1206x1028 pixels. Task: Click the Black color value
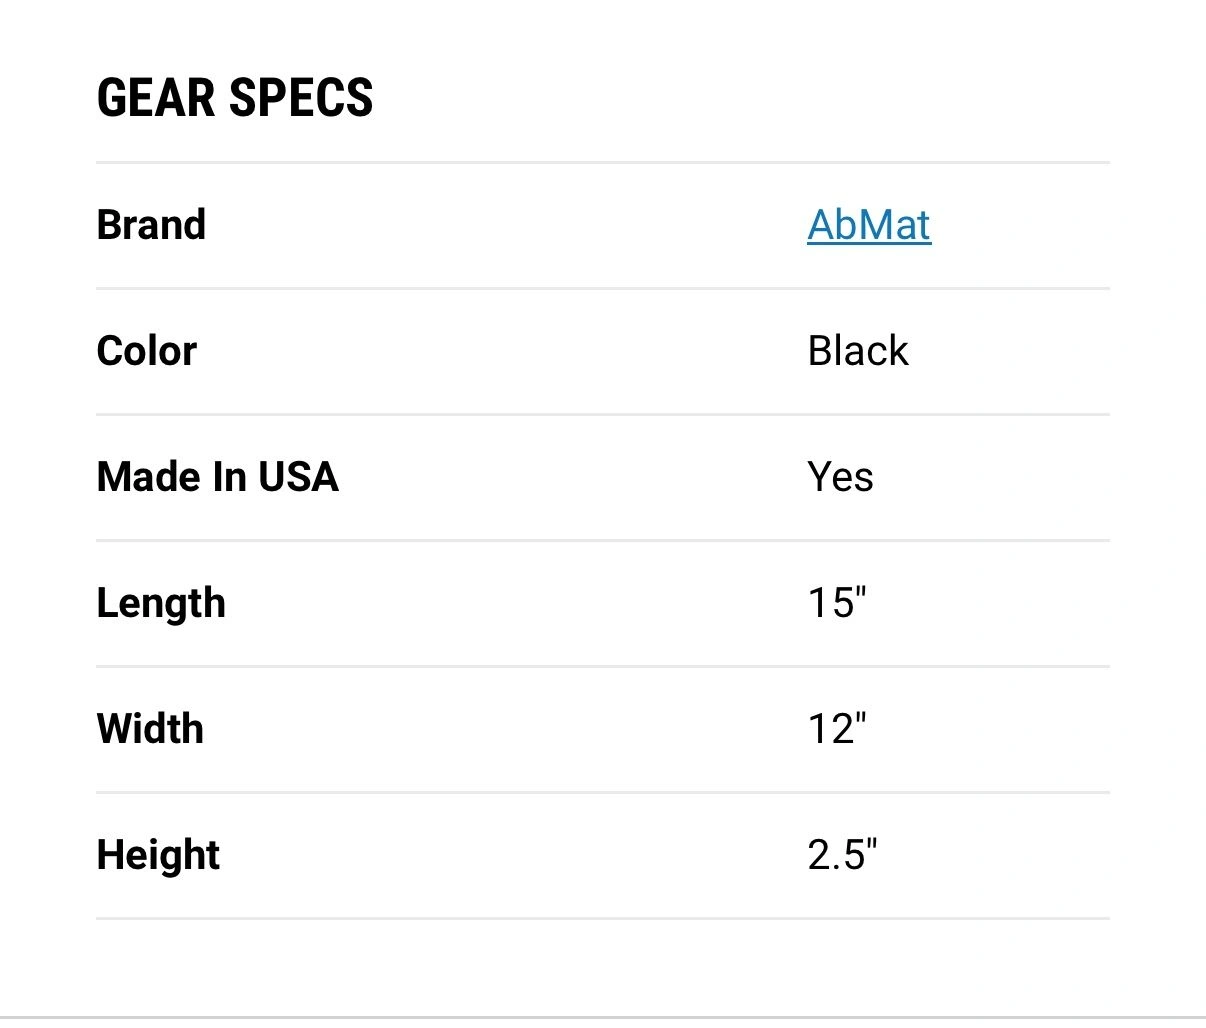click(857, 351)
